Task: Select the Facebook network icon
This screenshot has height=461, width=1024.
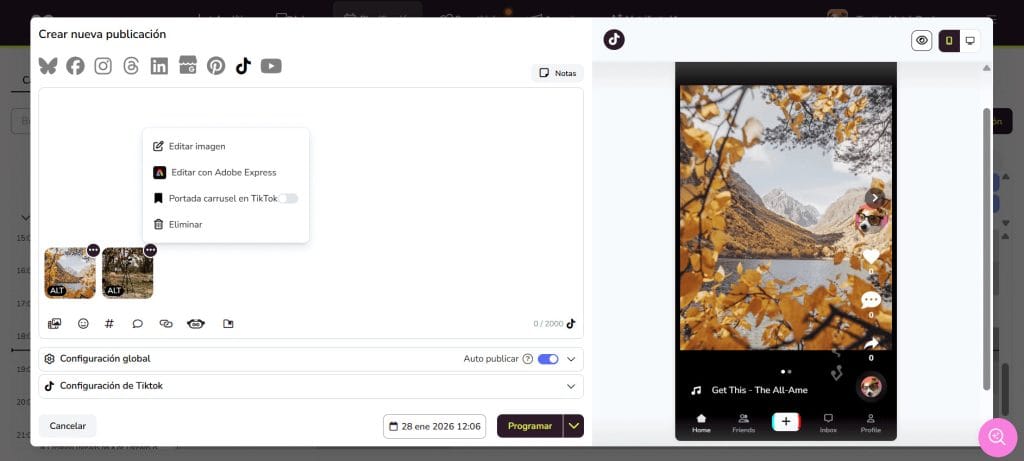Action: [75, 66]
